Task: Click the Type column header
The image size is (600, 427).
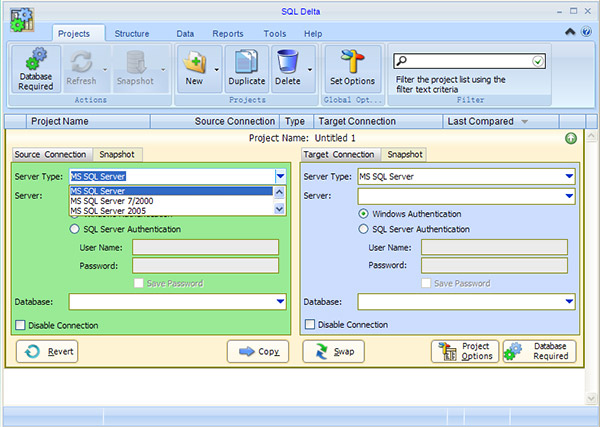Action: click(x=297, y=121)
